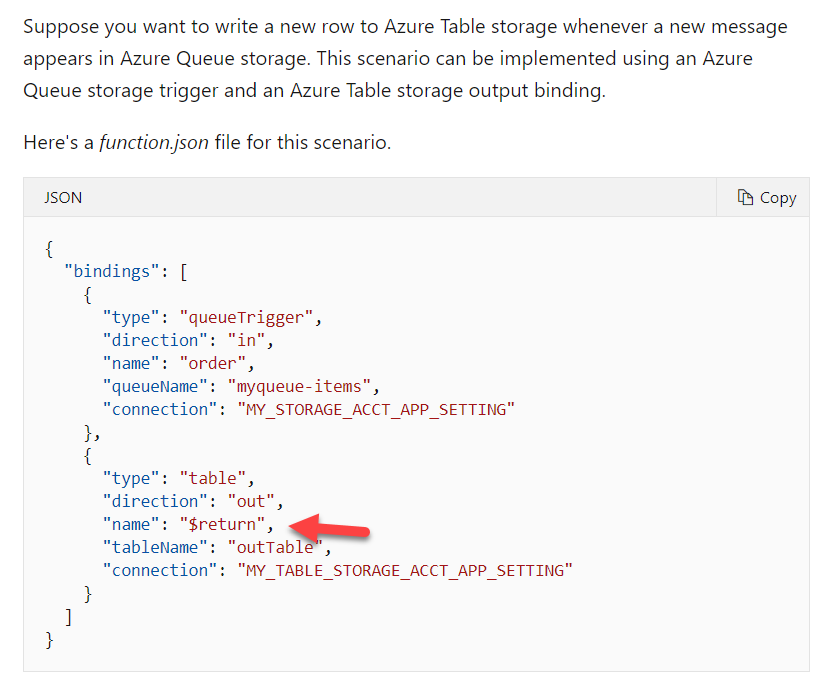
Task: Click the "in" direction value
Action: tap(246, 340)
